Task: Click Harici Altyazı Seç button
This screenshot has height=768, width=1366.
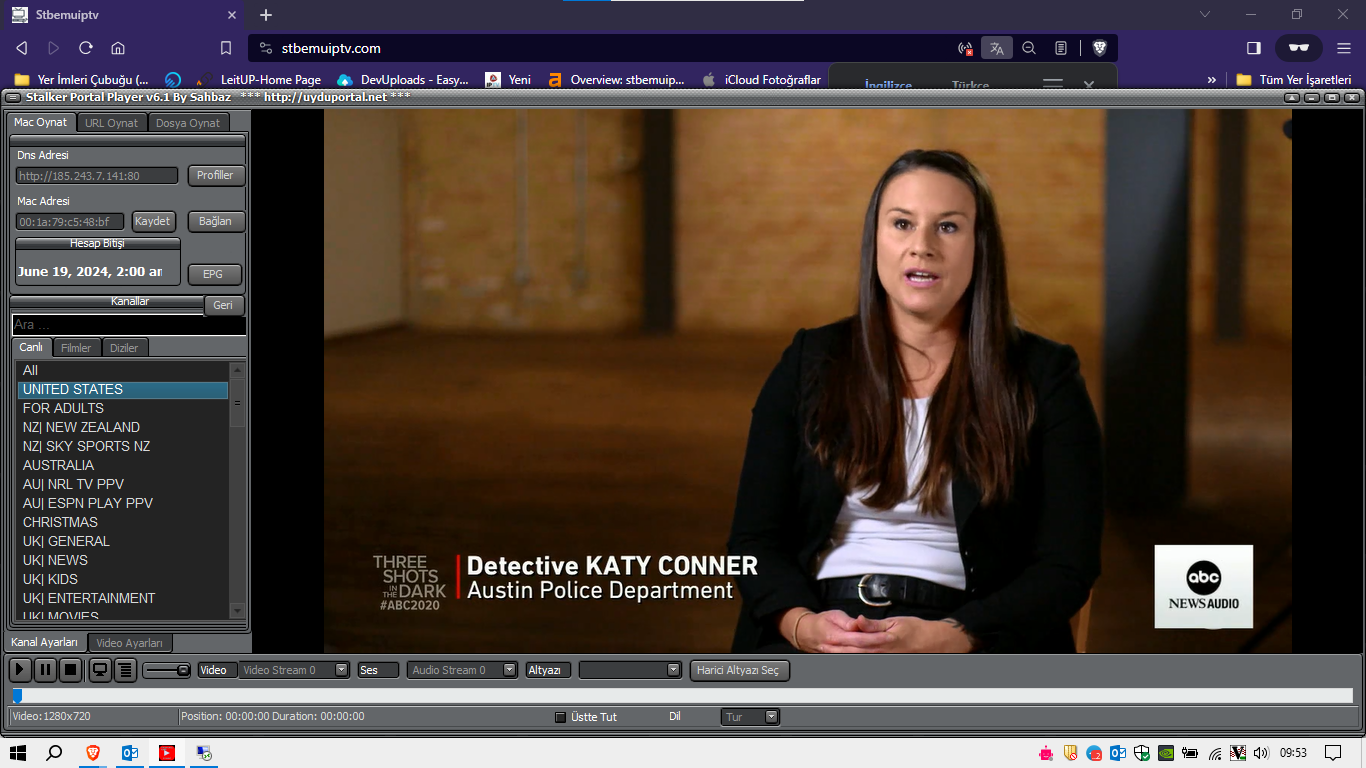Action: coord(739,670)
